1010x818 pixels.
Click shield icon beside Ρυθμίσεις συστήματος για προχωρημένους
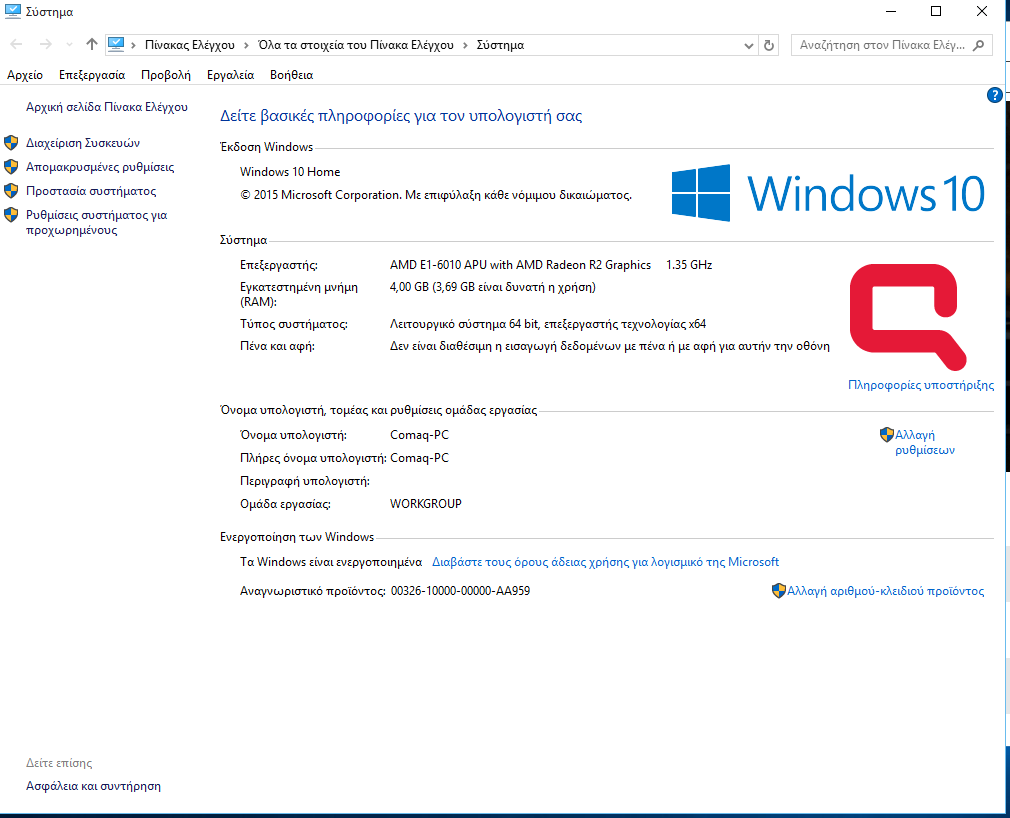click(x=11, y=214)
